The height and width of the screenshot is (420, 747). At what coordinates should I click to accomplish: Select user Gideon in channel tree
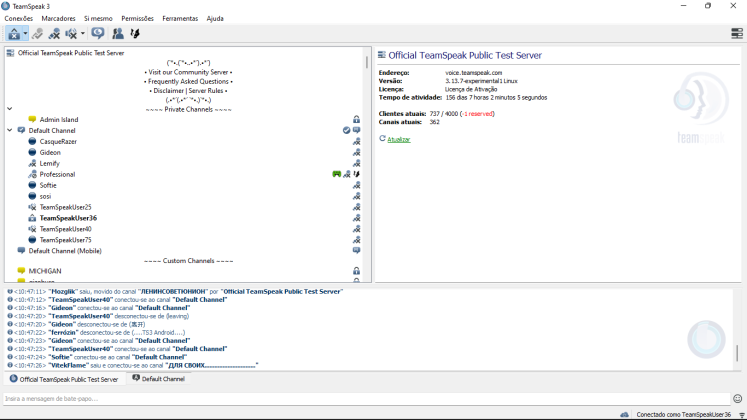(x=50, y=152)
